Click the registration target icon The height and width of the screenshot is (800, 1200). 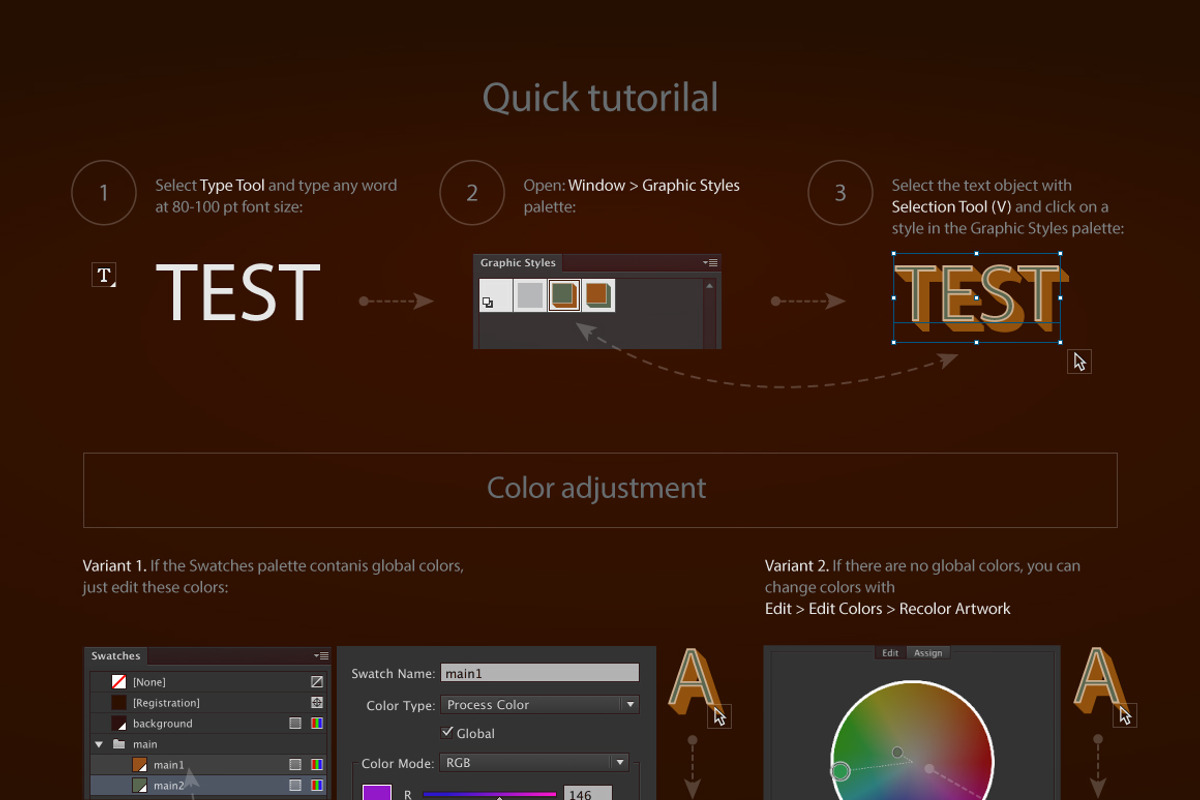click(x=317, y=703)
